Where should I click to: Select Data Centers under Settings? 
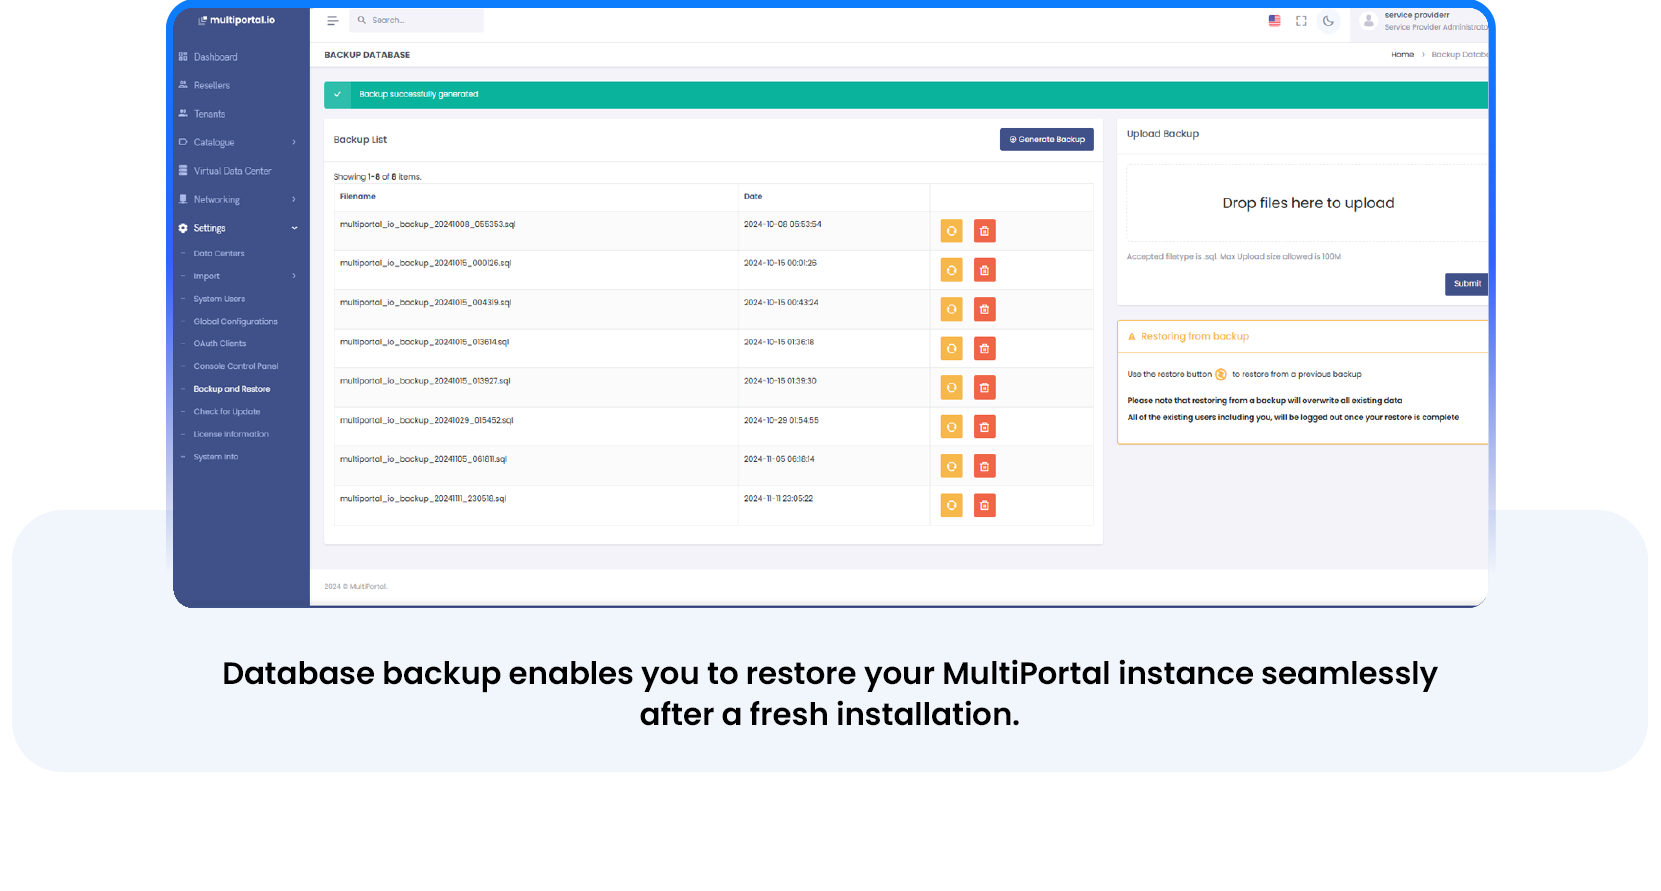click(219, 253)
